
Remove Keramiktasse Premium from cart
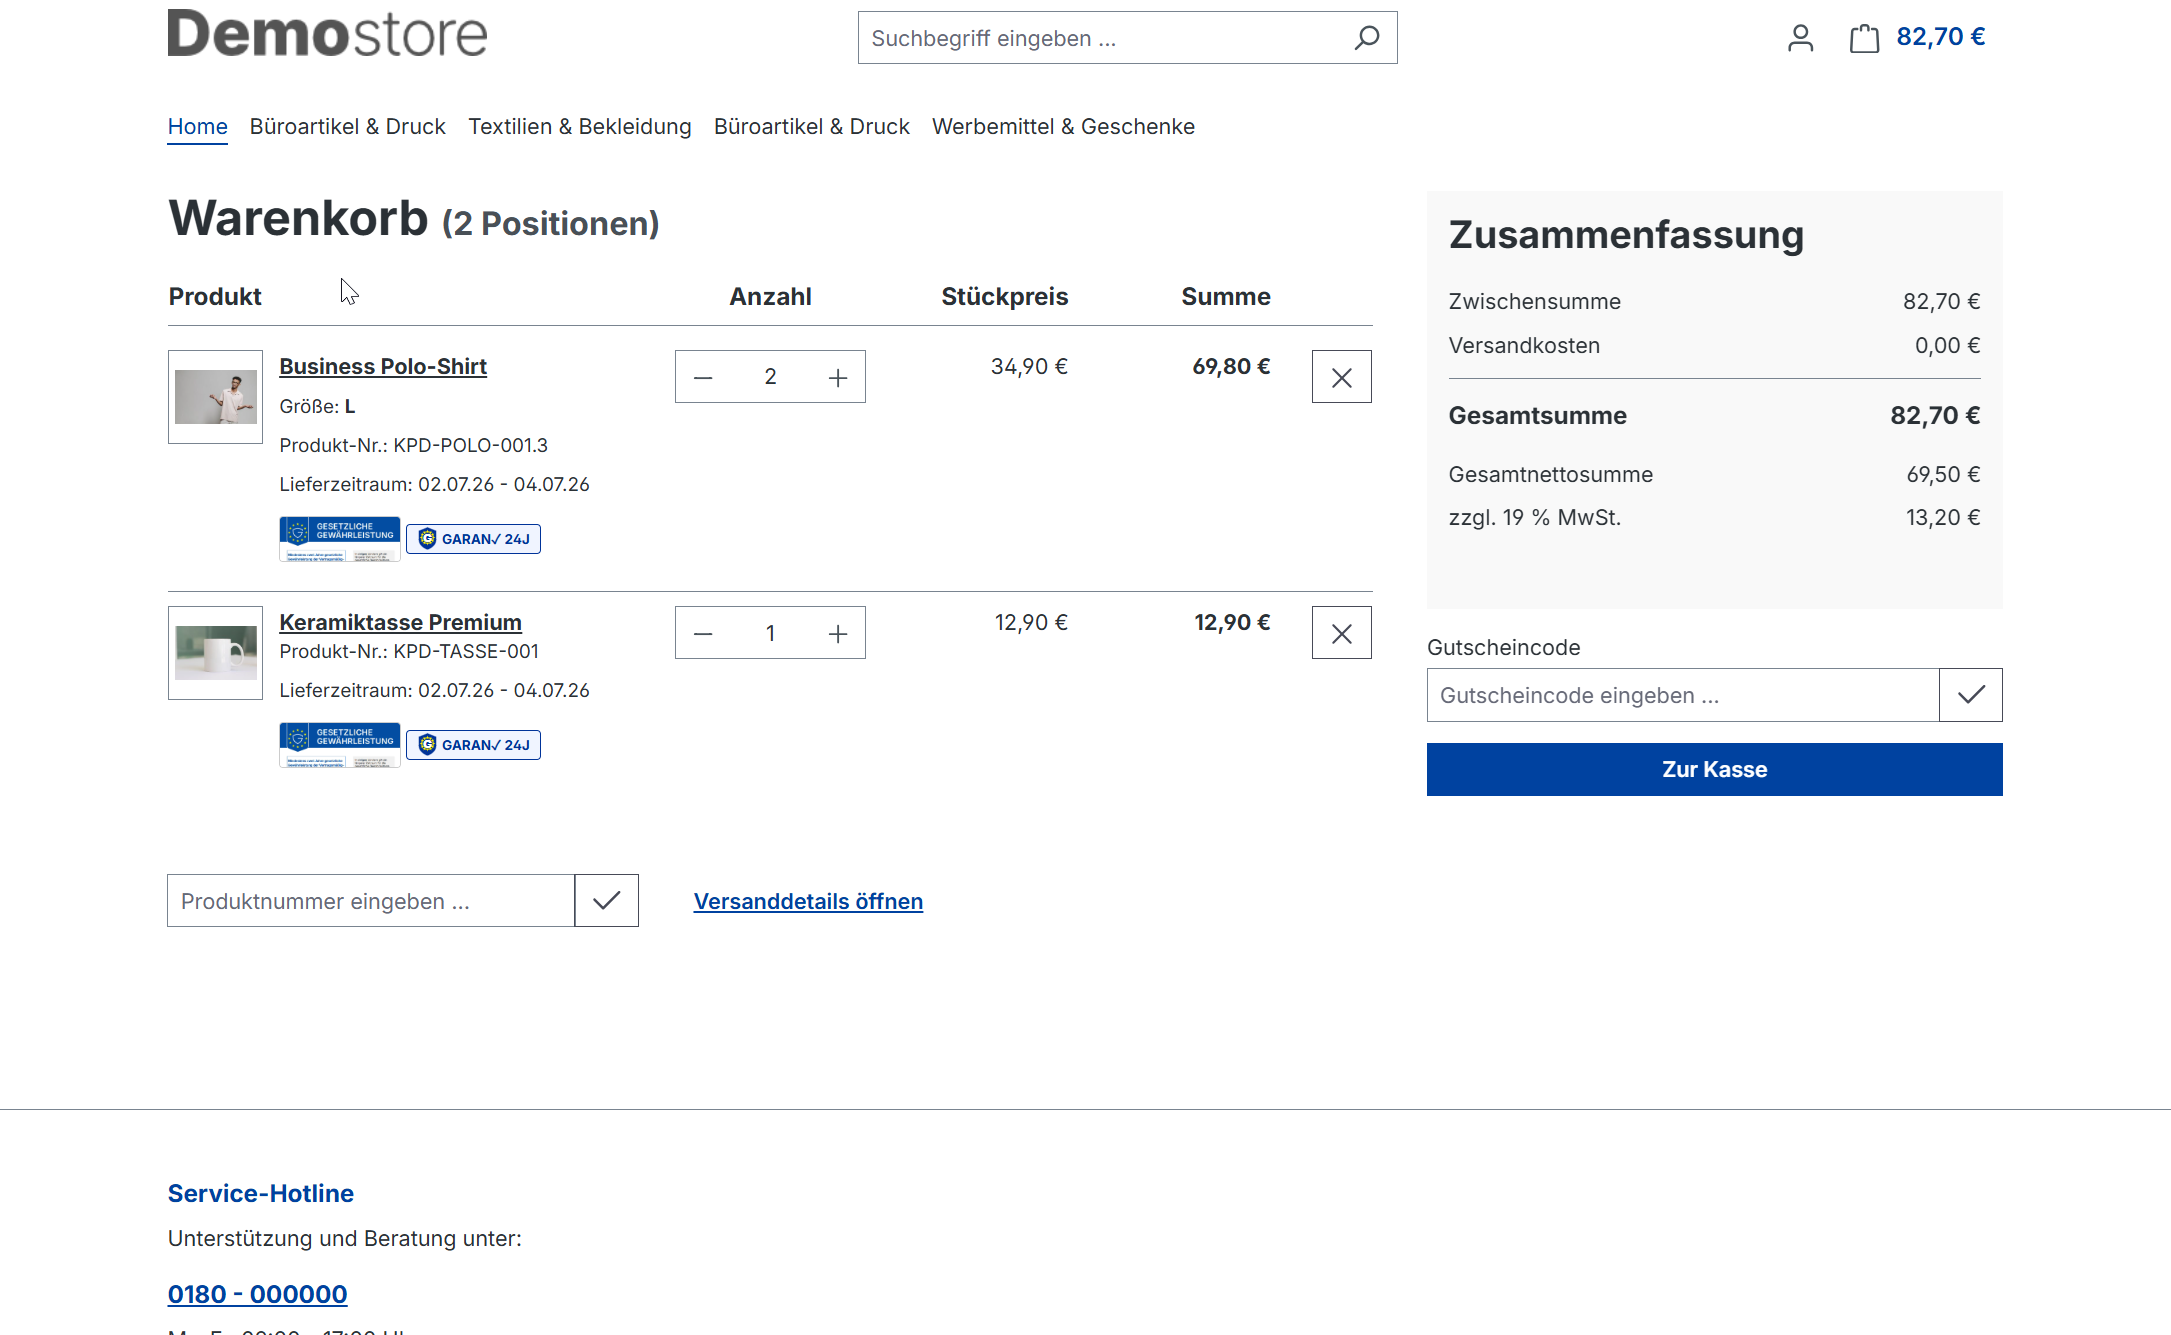(x=1342, y=633)
